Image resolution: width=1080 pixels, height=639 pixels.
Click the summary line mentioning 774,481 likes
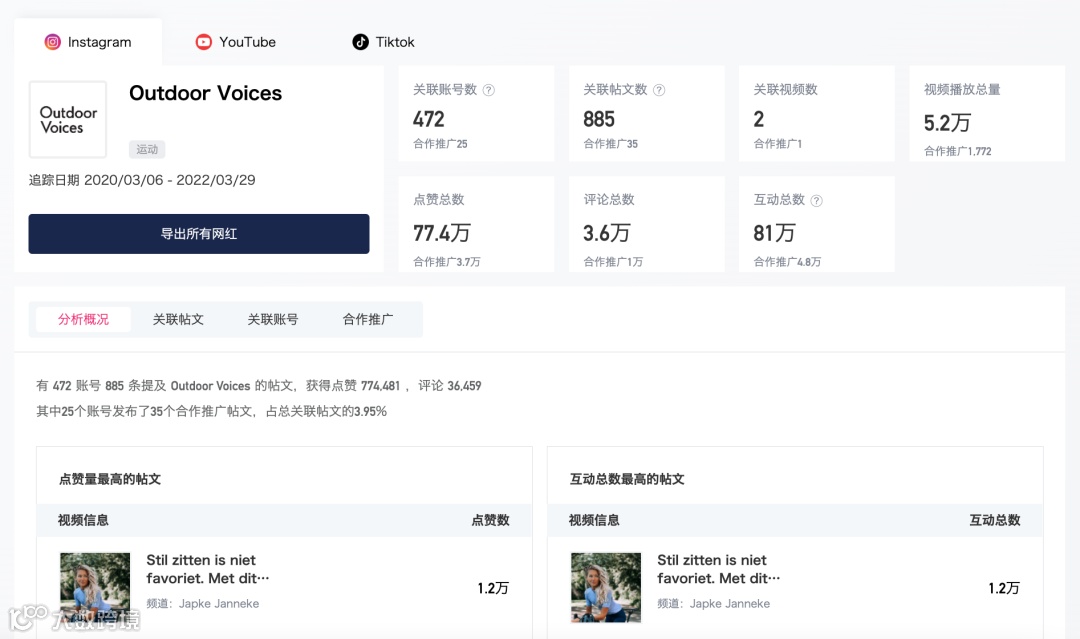pos(259,386)
